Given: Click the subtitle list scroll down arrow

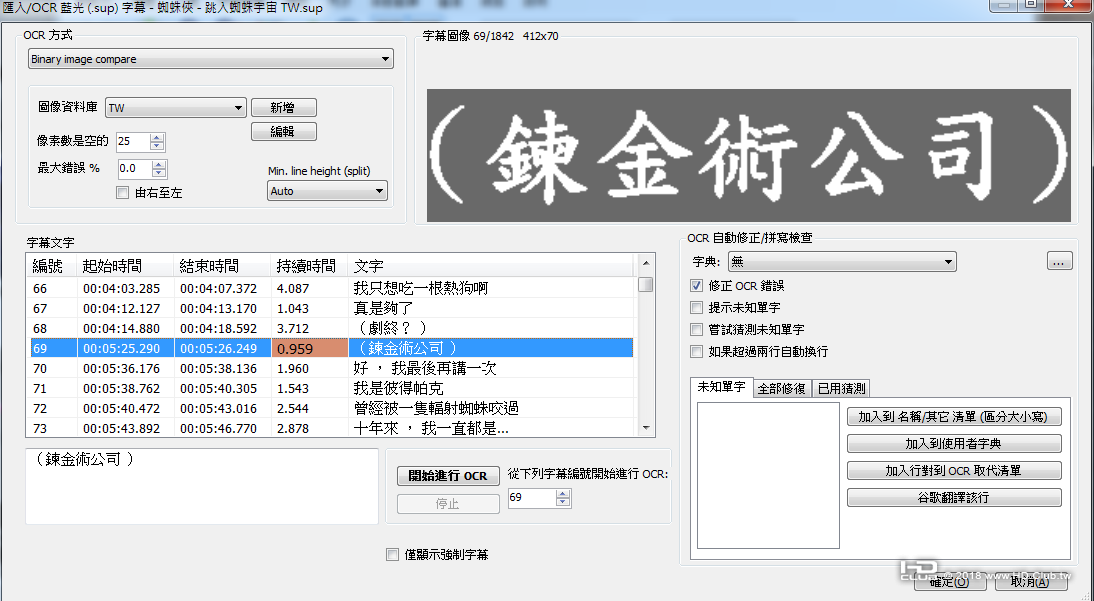Looking at the screenshot, I should point(645,428).
